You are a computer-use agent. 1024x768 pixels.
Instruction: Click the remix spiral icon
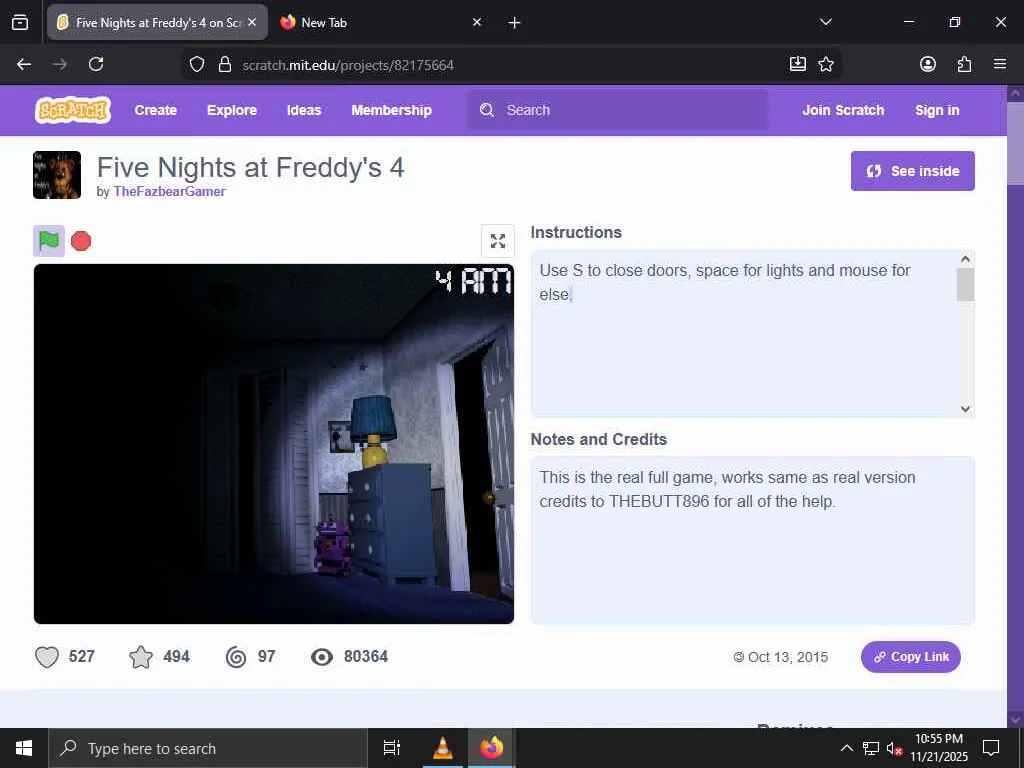pos(236,657)
